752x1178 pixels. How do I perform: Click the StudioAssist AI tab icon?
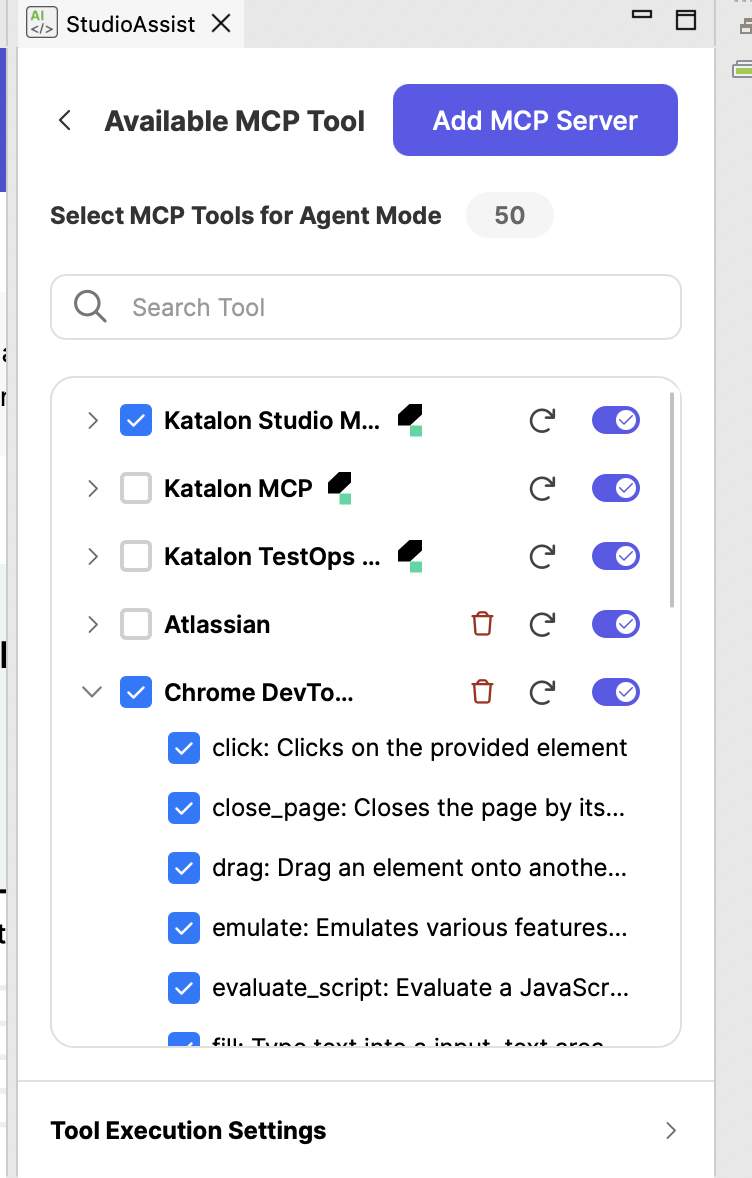tap(41, 23)
